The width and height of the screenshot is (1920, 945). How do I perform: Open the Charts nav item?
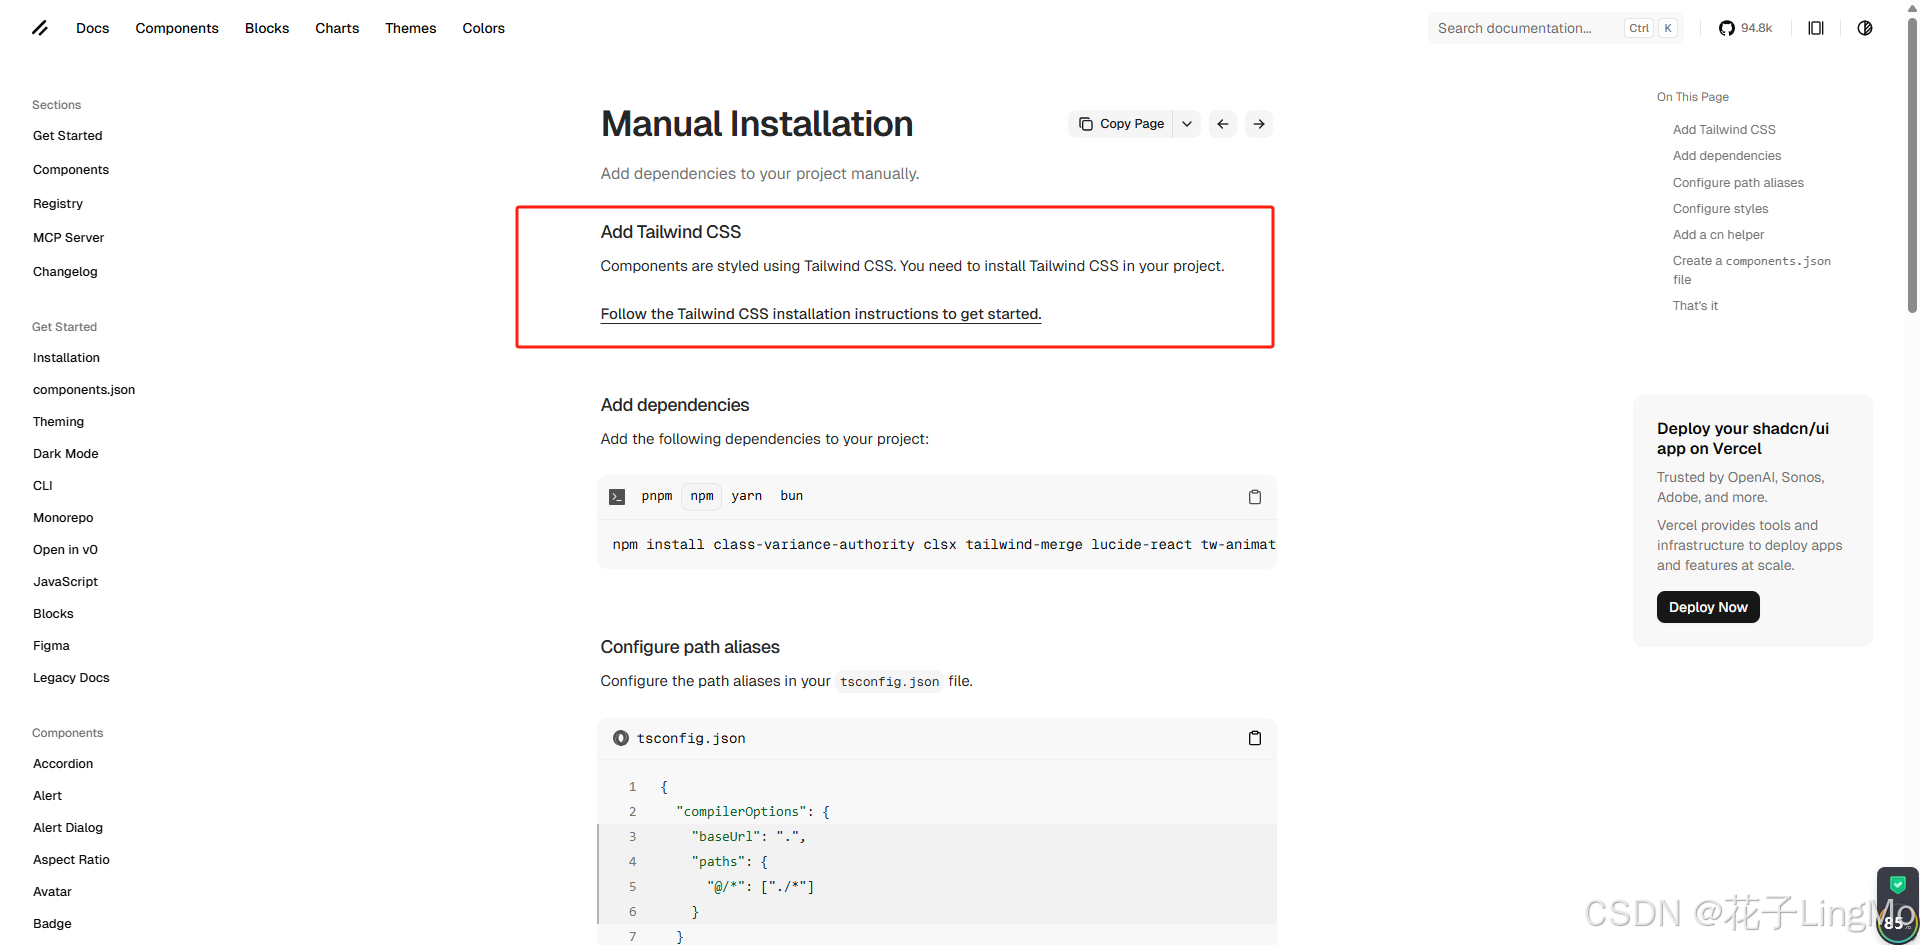[x=337, y=28]
